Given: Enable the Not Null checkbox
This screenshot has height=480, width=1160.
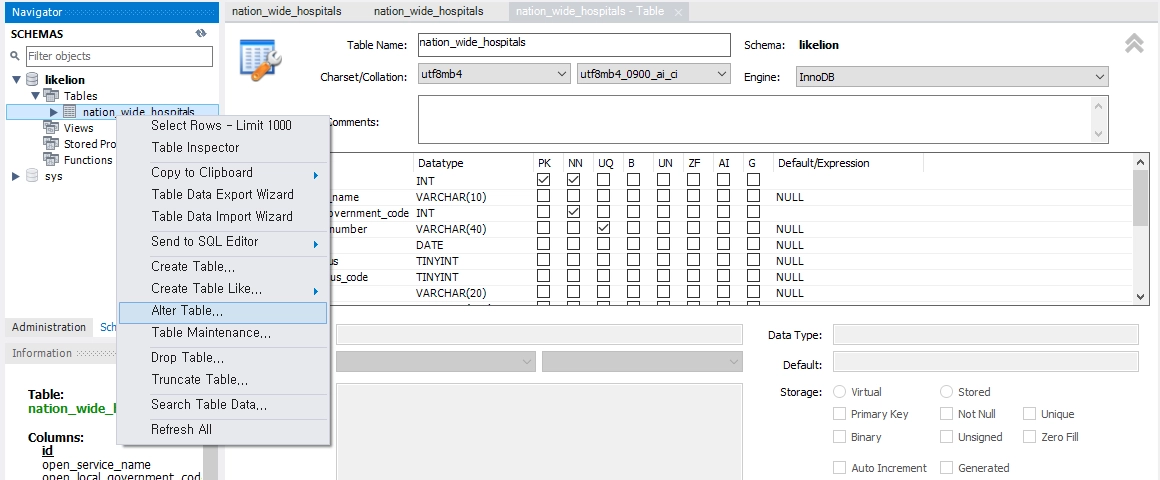Looking at the screenshot, I should point(946,414).
